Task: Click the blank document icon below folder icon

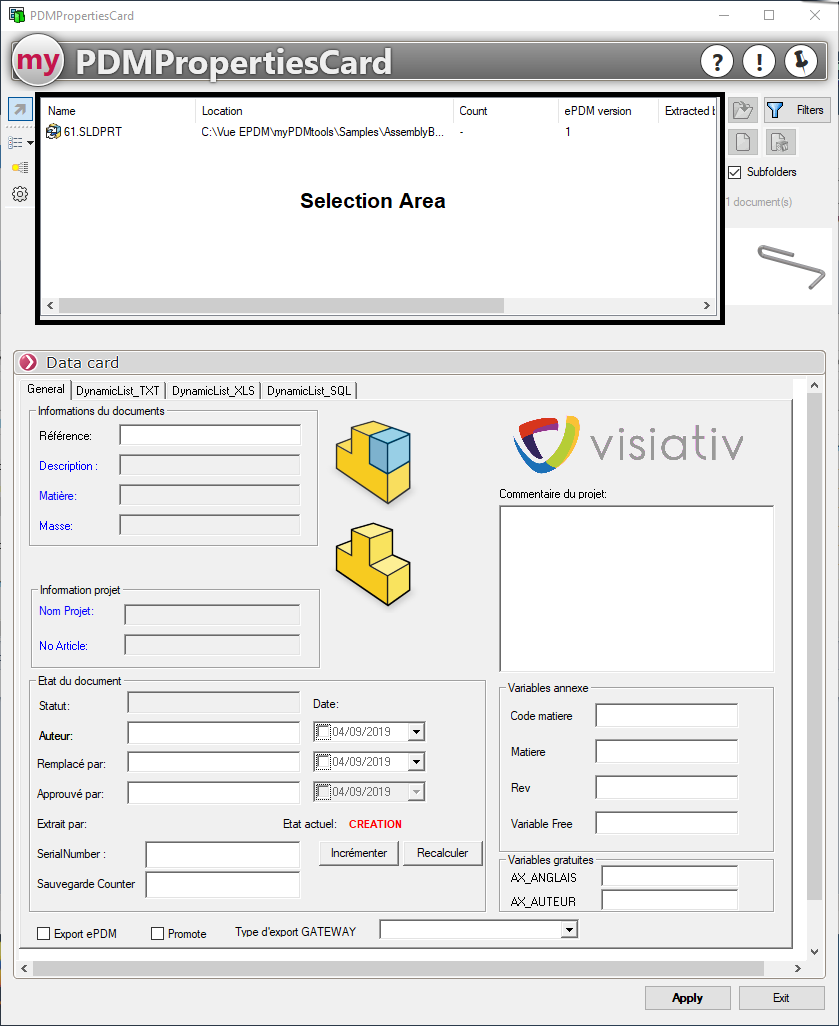Action: [x=742, y=142]
